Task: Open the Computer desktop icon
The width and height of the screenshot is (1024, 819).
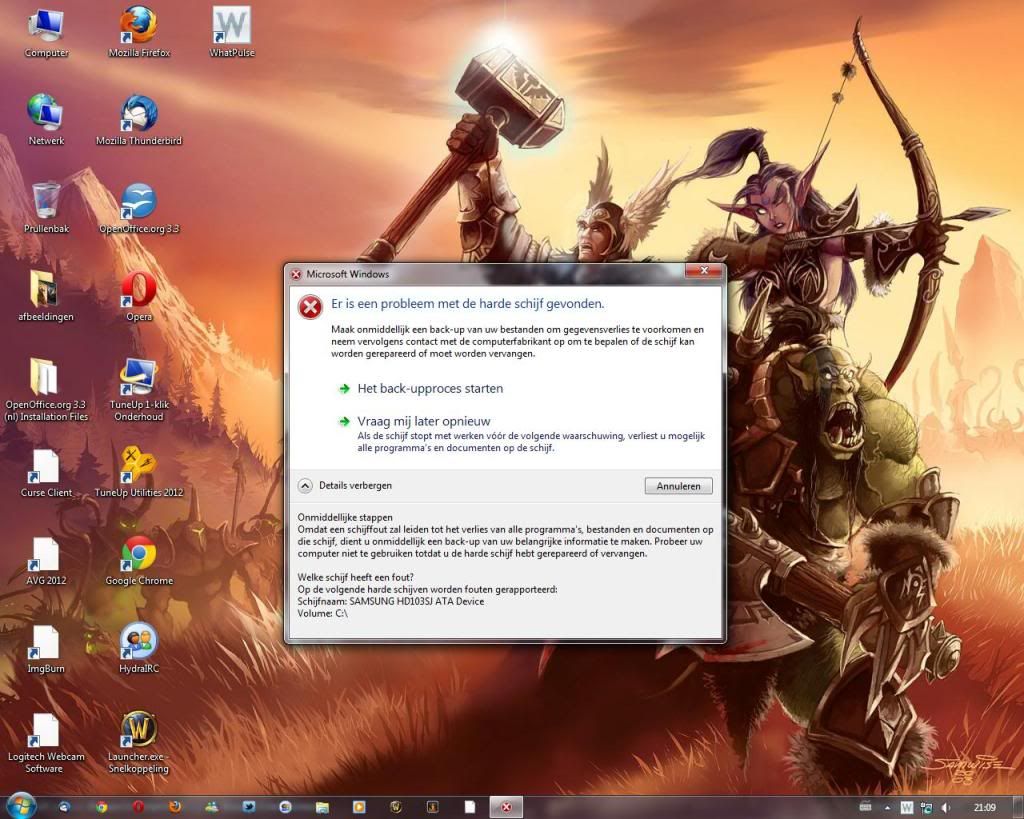Action: pos(46,33)
